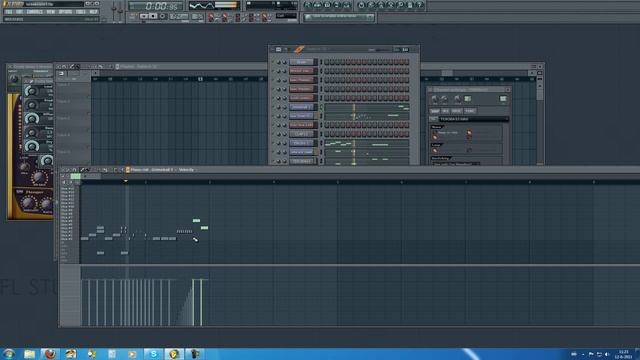Open the FILE menu
The width and height of the screenshot is (640, 360).
point(9,12)
